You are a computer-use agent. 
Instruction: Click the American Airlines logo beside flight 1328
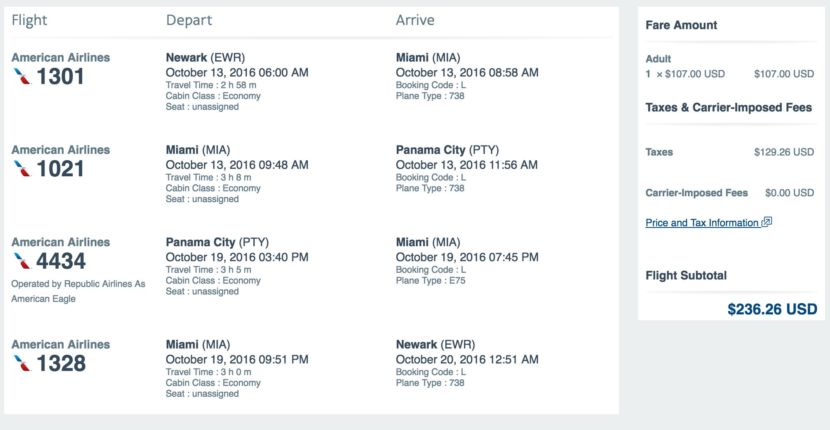coord(20,364)
